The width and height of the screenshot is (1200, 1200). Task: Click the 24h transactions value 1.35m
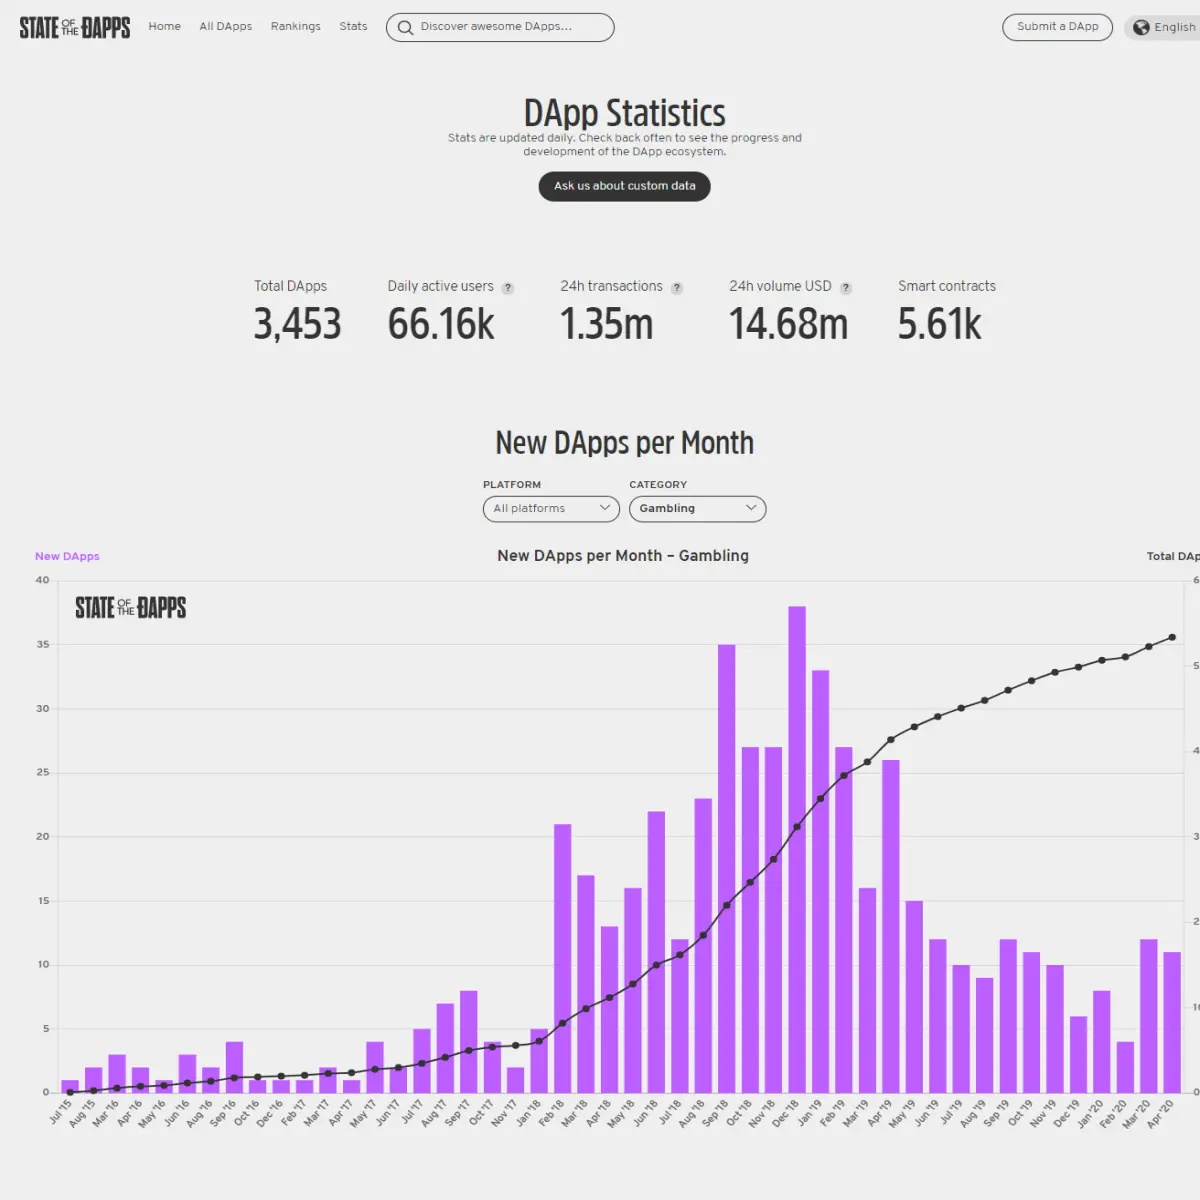coord(607,325)
